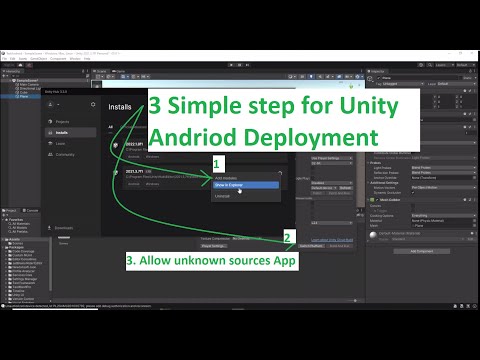480x360 pixels.
Task: Open Community in Unity Hub sidebar
Action: coord(61,154)
